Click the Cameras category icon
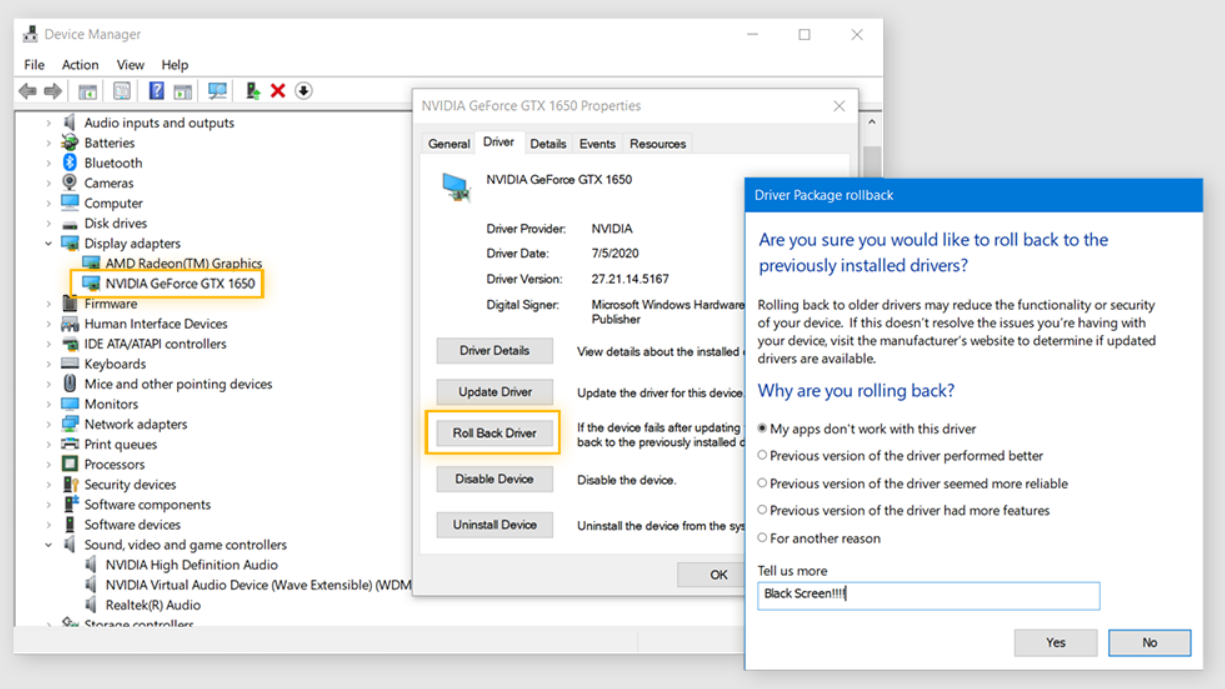Screen dimensions: 1225x689 tap(70, 182)
